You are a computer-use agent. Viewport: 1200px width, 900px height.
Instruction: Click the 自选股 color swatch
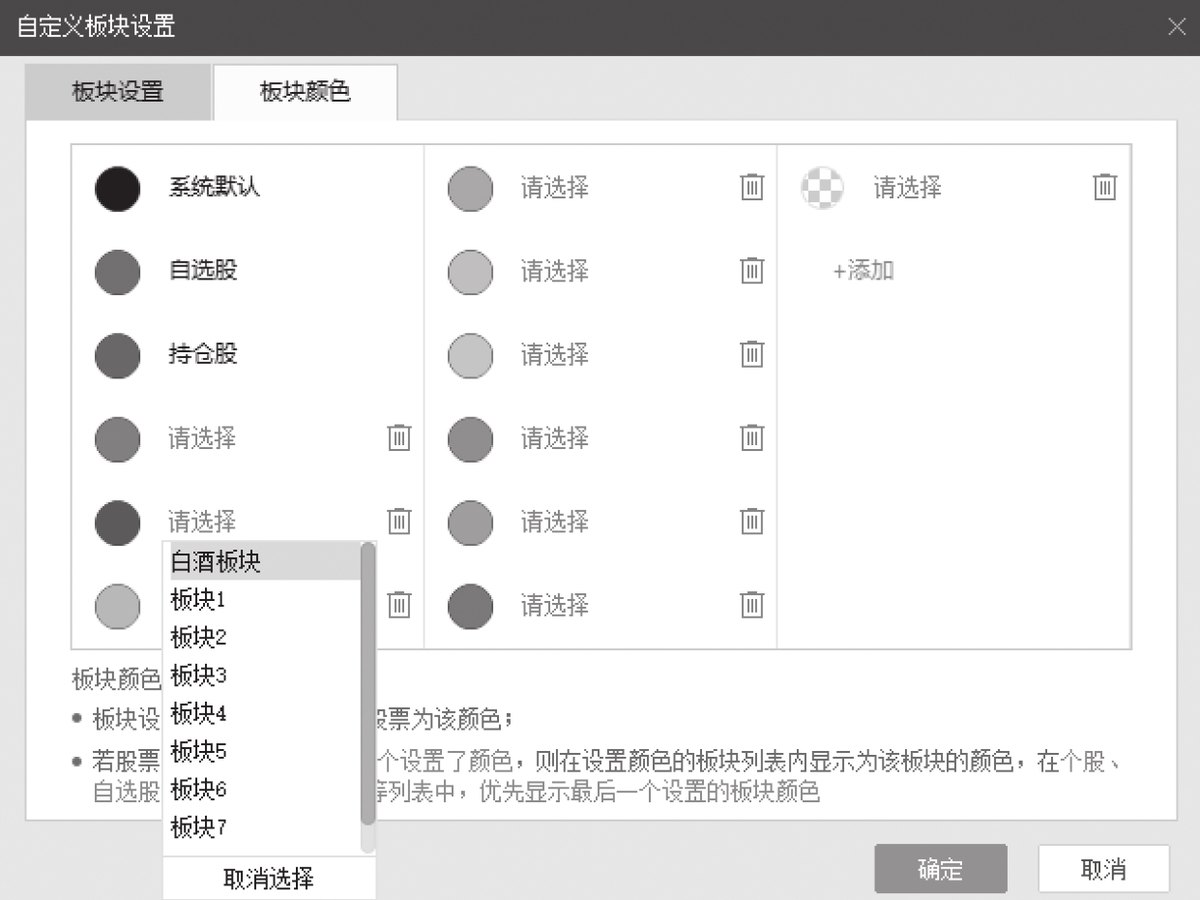118,272
